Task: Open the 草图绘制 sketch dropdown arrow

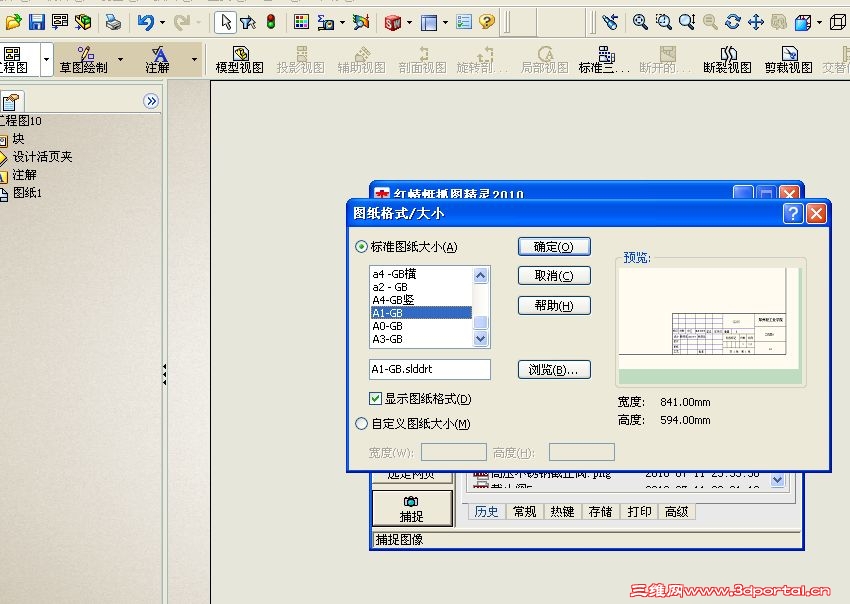Action: 120,59
